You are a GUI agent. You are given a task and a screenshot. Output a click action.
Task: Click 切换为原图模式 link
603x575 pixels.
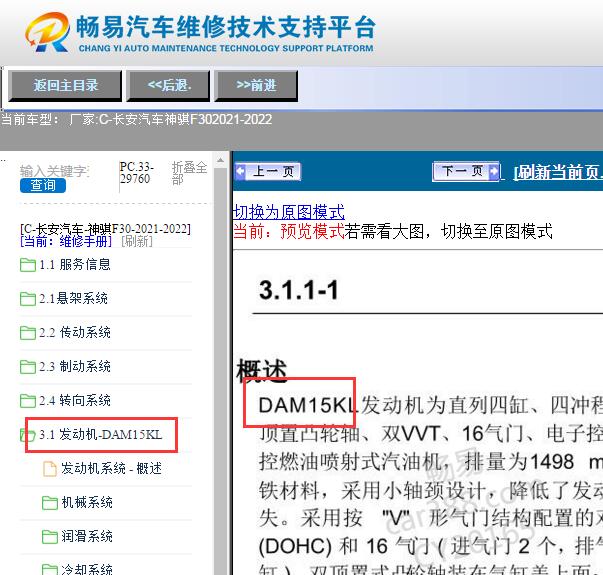pyautogui.click(x=289, y=212)
